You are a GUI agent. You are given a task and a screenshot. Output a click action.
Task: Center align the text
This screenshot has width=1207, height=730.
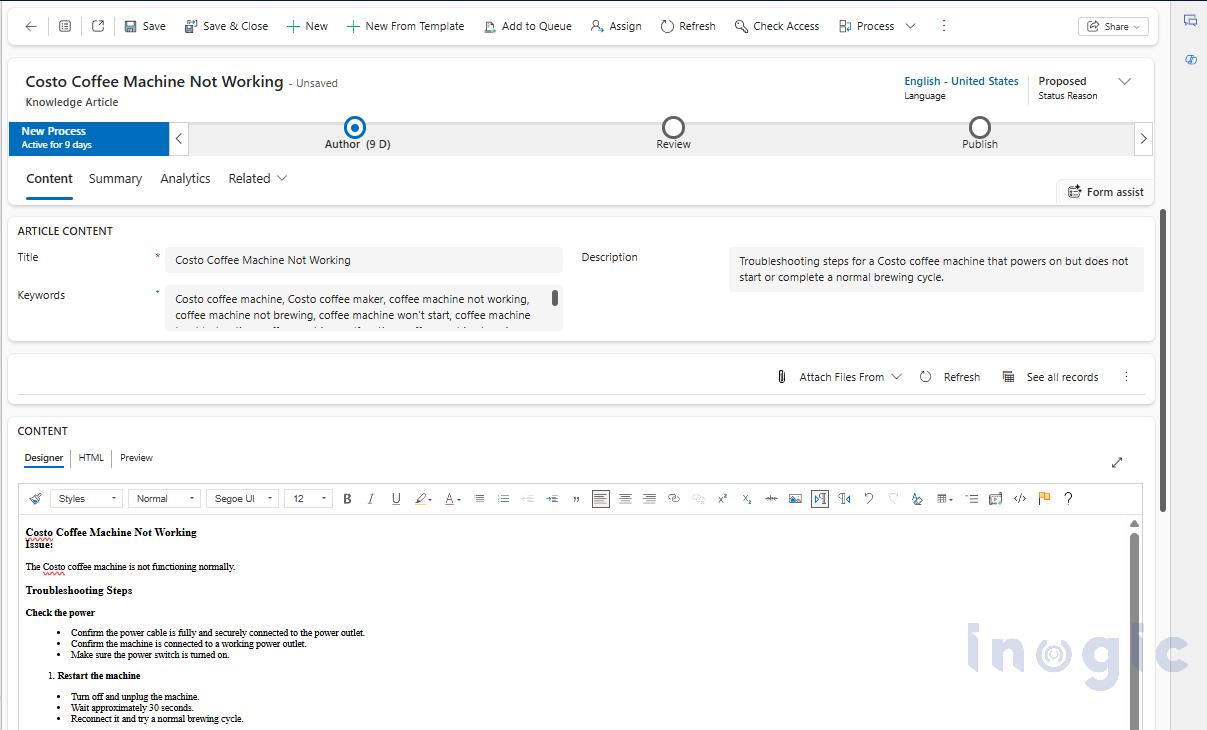[625, 498]
